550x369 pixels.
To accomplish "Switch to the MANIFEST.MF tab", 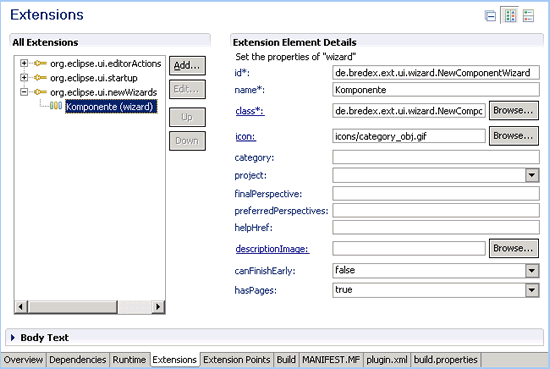I will click(331, 360).
